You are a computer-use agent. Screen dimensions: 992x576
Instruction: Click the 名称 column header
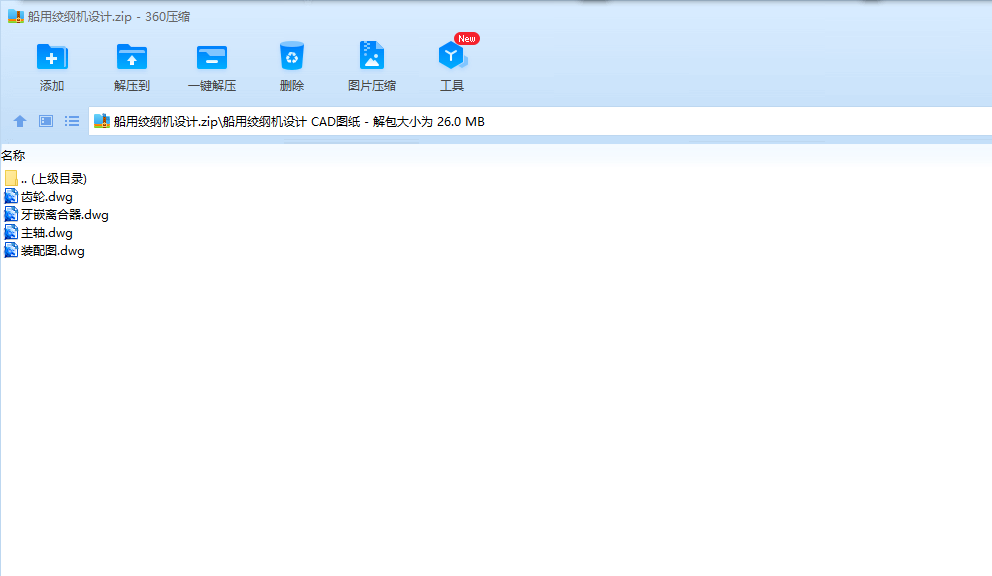tap(13, 156)
